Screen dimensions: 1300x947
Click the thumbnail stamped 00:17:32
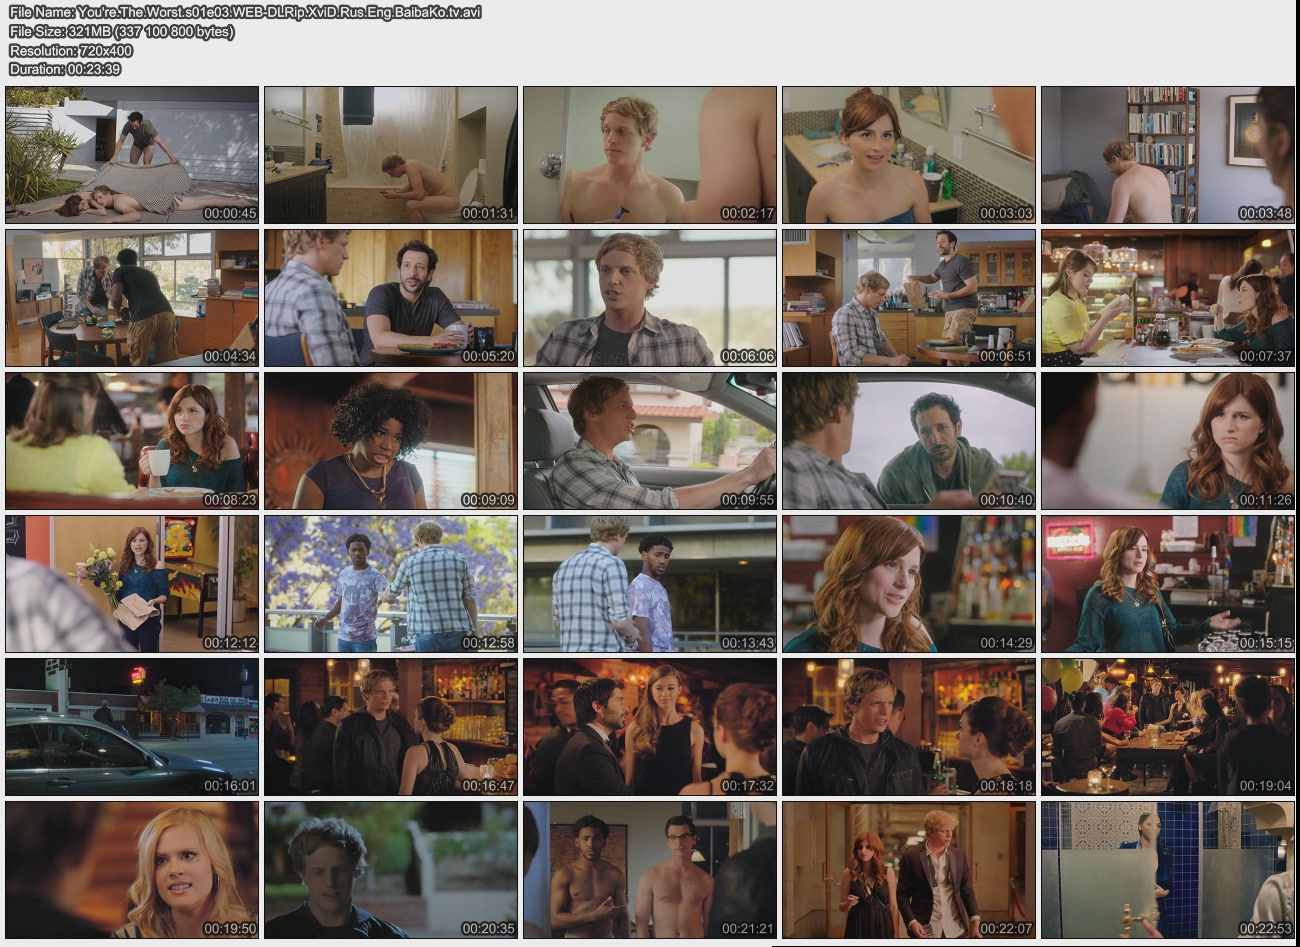pos(649,727)
